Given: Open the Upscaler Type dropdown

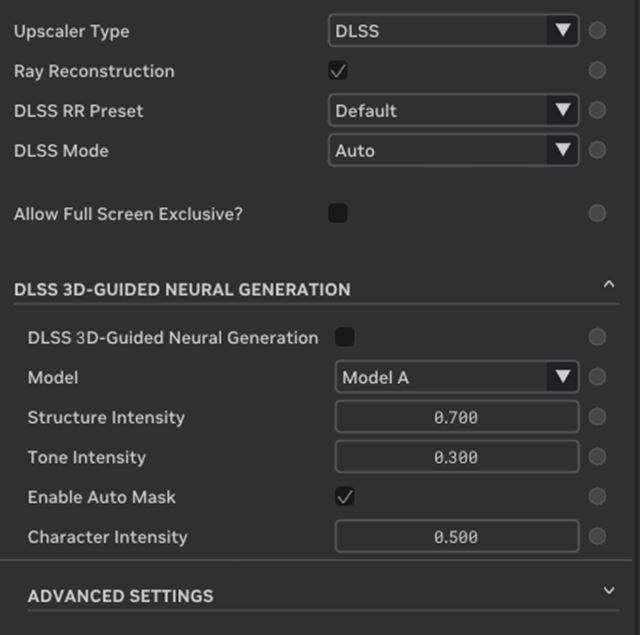Looking at the screenshot, I should tap(453, 31).
